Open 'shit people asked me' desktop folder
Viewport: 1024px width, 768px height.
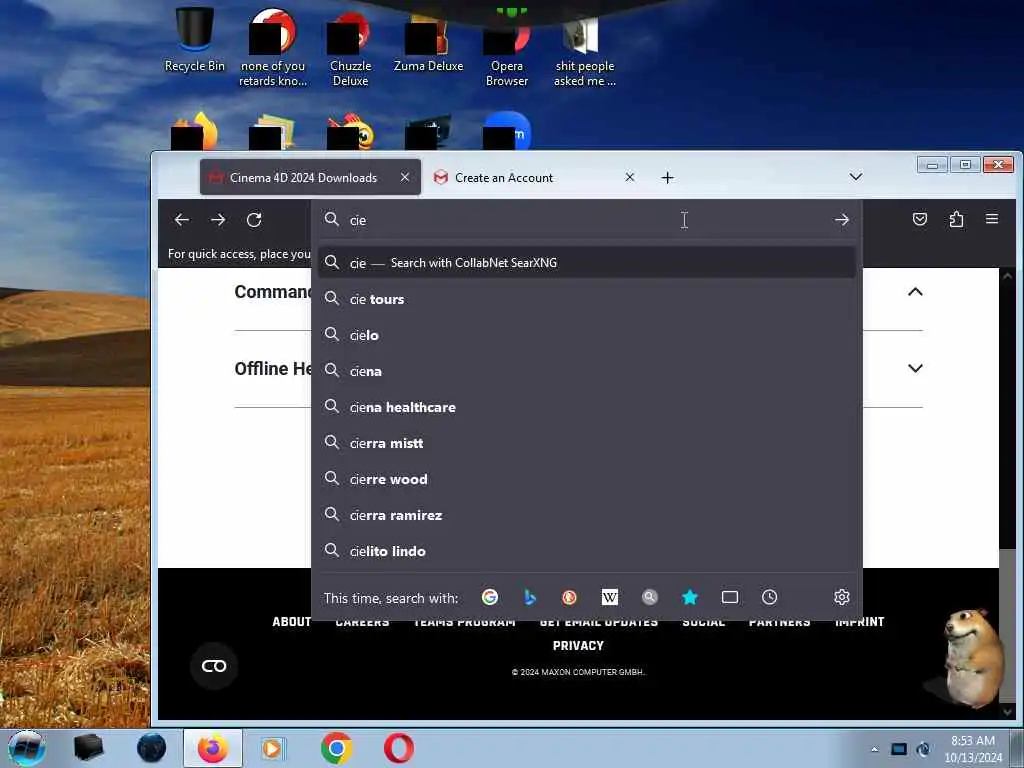pos(584,51)
